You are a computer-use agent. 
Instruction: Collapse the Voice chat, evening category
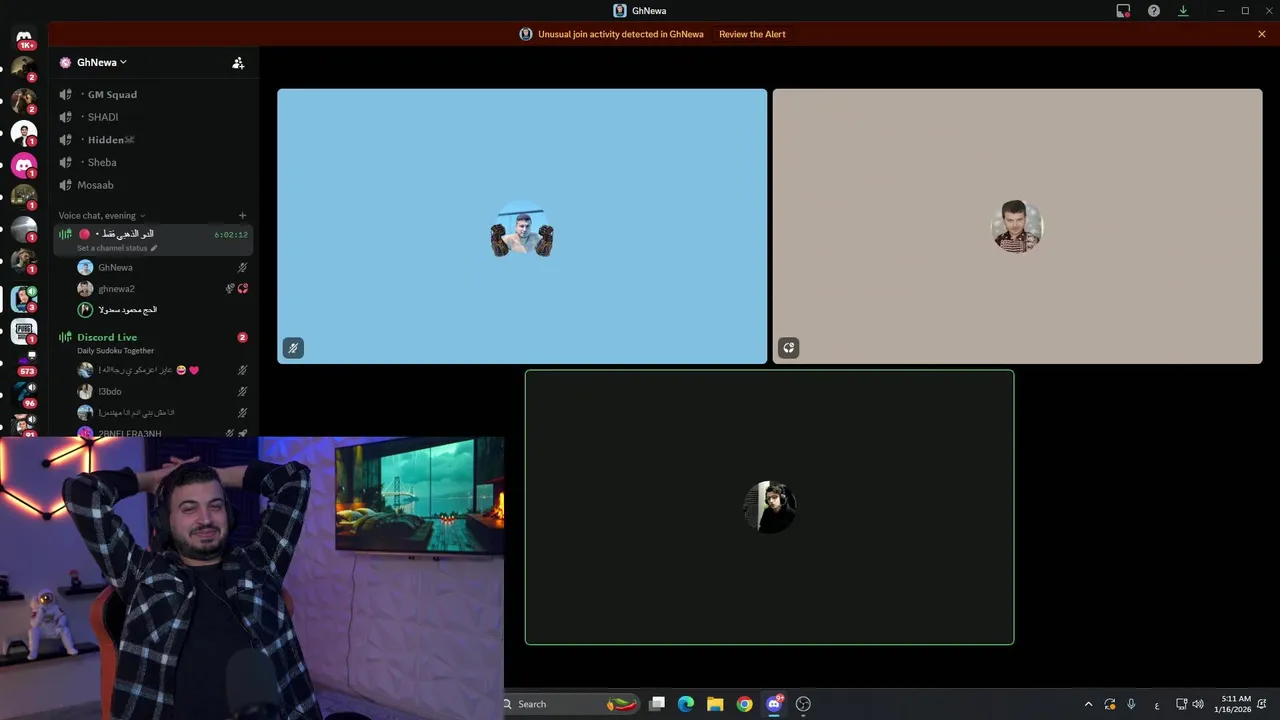pos(101,215)
